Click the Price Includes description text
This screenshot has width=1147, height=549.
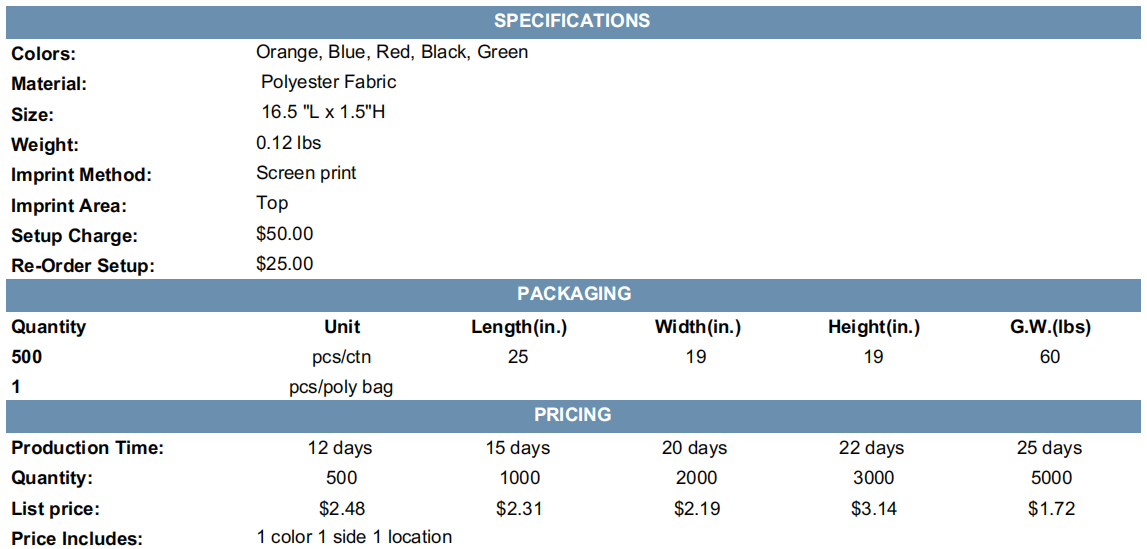pyautogui.click(x=354, y=537)
